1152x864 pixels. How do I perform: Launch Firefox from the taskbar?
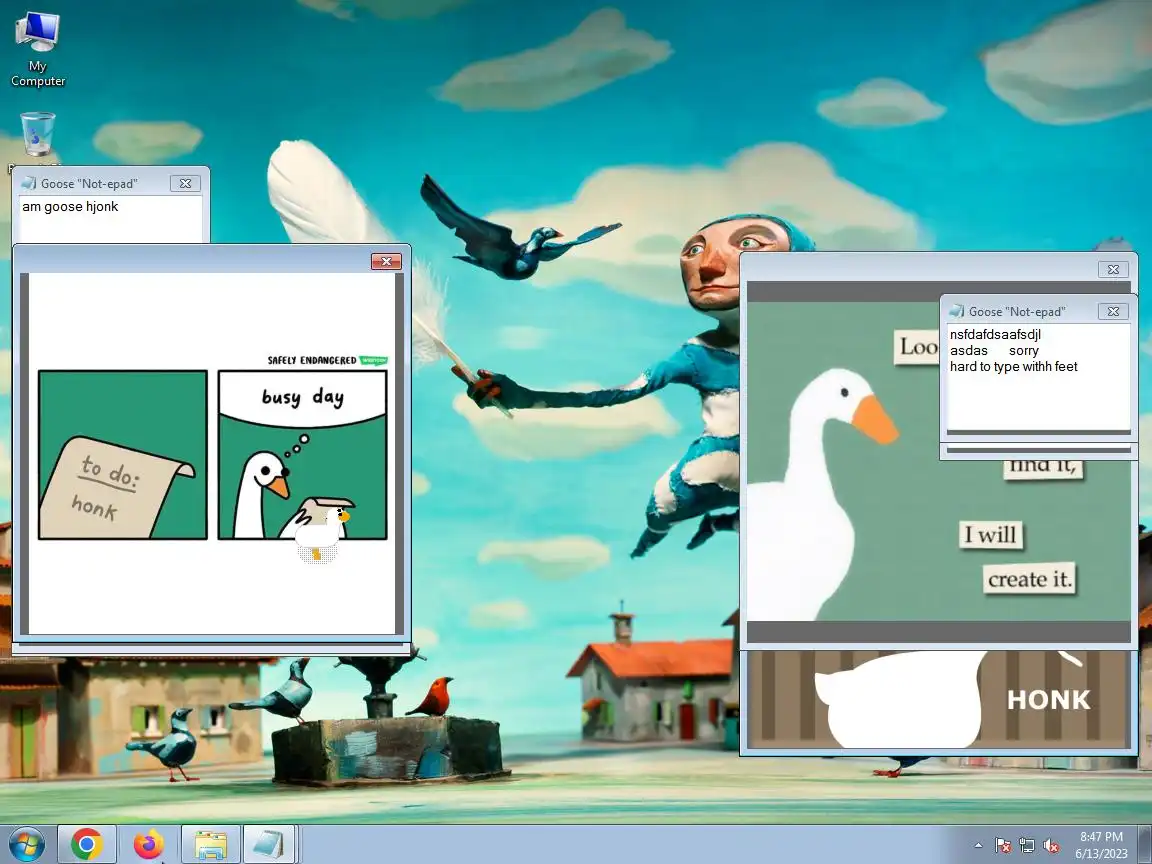click(148, 844)
